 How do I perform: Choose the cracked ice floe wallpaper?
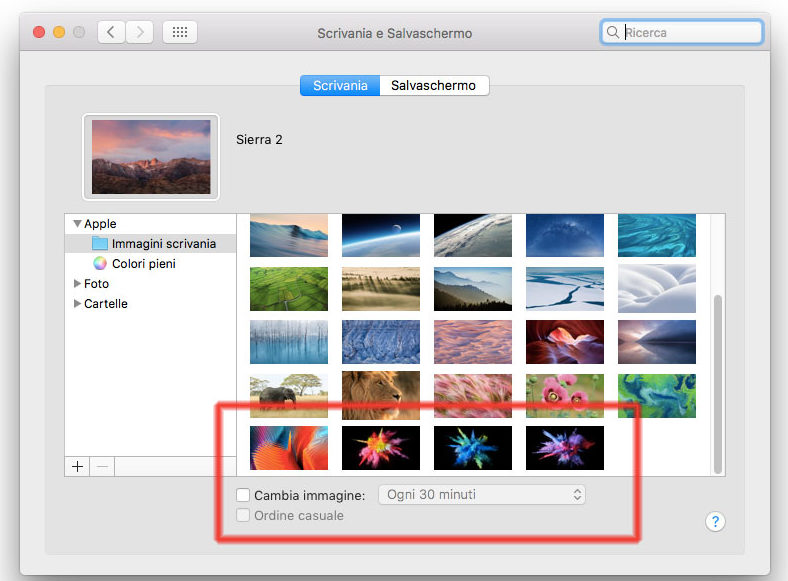[565, 289]
